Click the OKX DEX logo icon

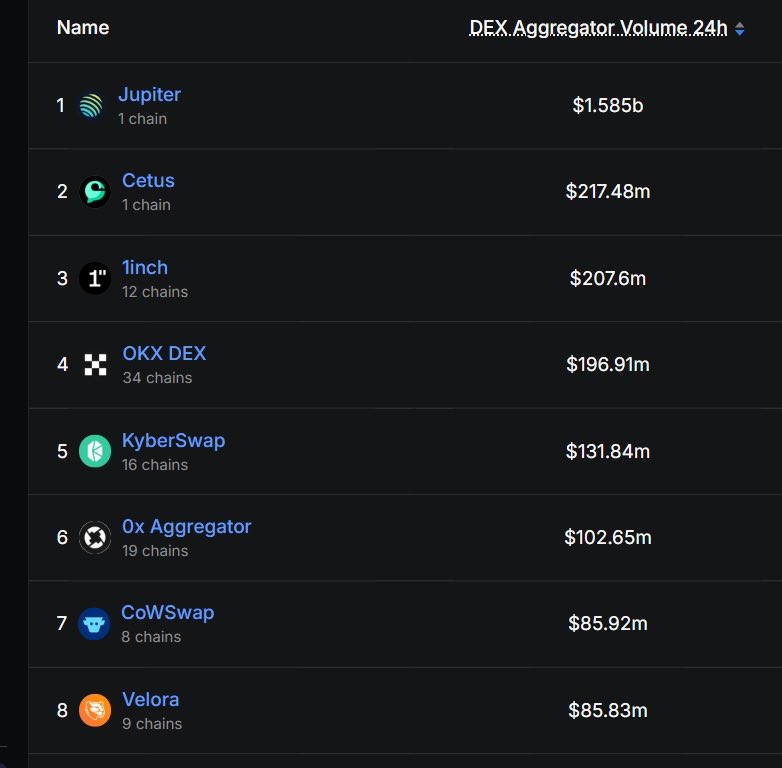click(95, 365)
